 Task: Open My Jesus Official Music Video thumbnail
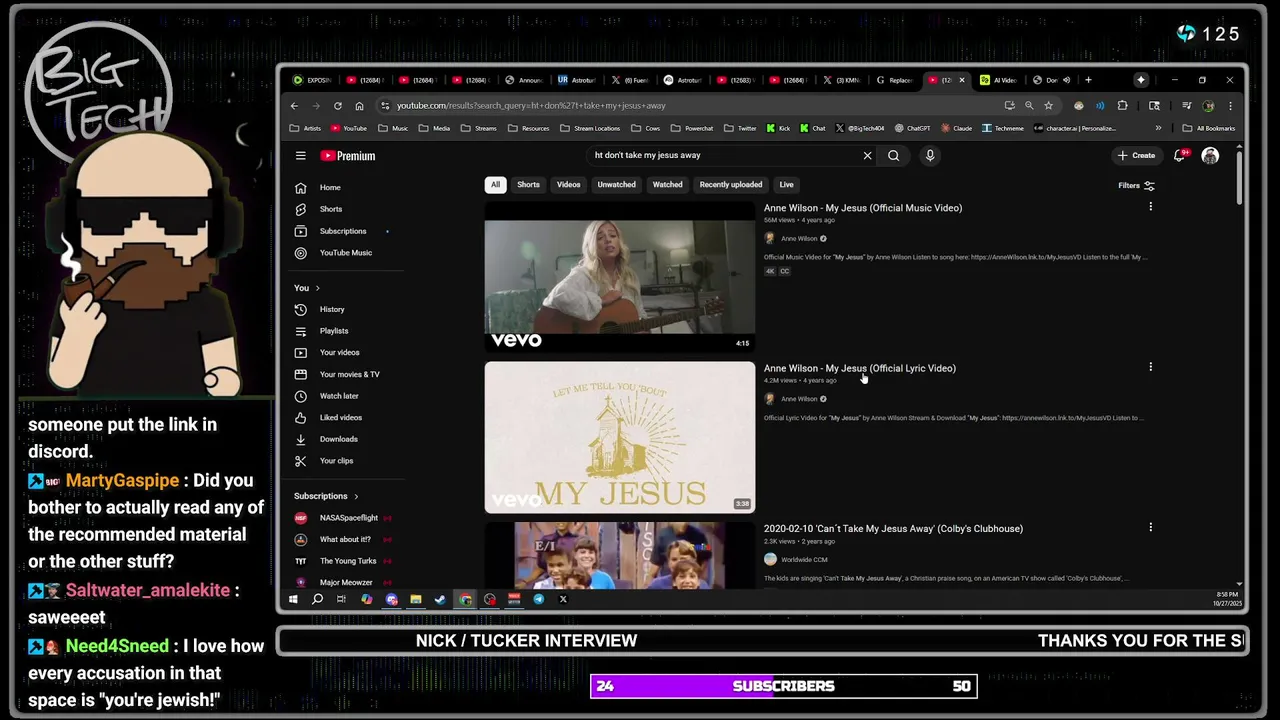click(x=620, y=276)
